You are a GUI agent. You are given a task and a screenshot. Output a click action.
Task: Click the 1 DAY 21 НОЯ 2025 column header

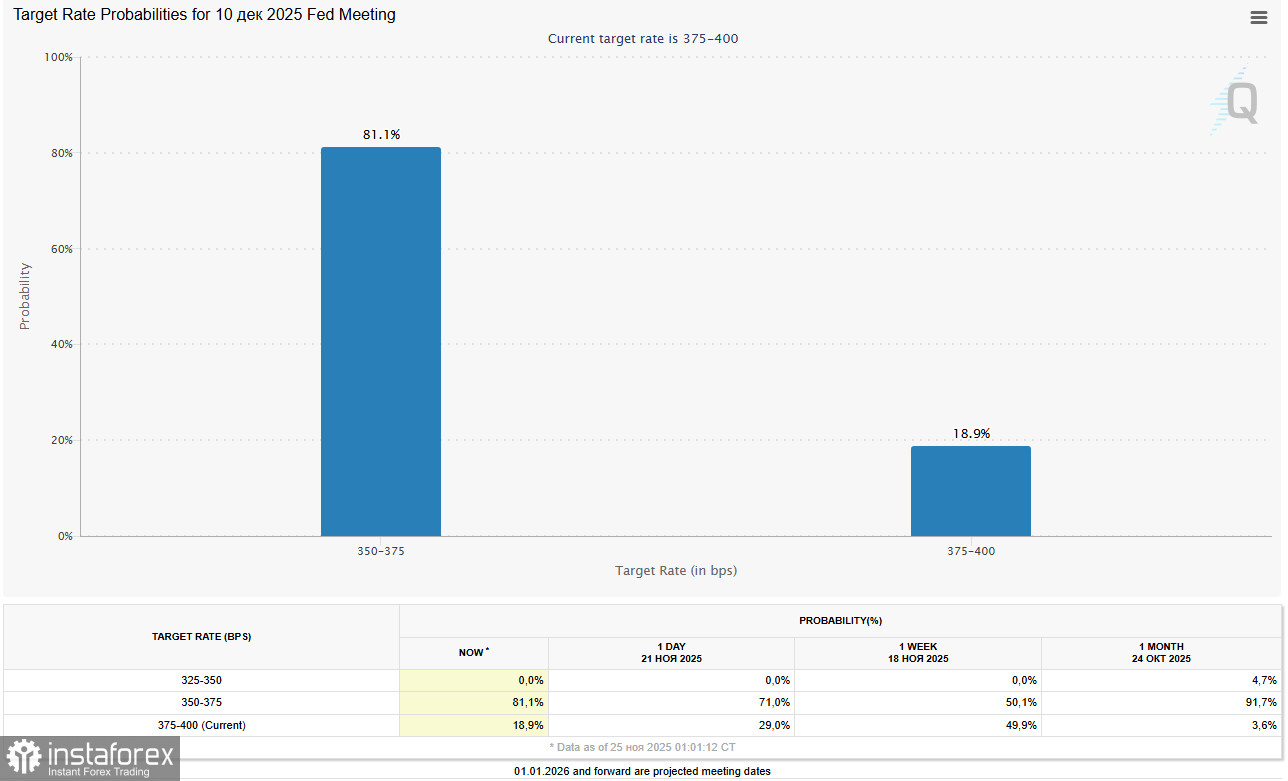click(671, 652)
